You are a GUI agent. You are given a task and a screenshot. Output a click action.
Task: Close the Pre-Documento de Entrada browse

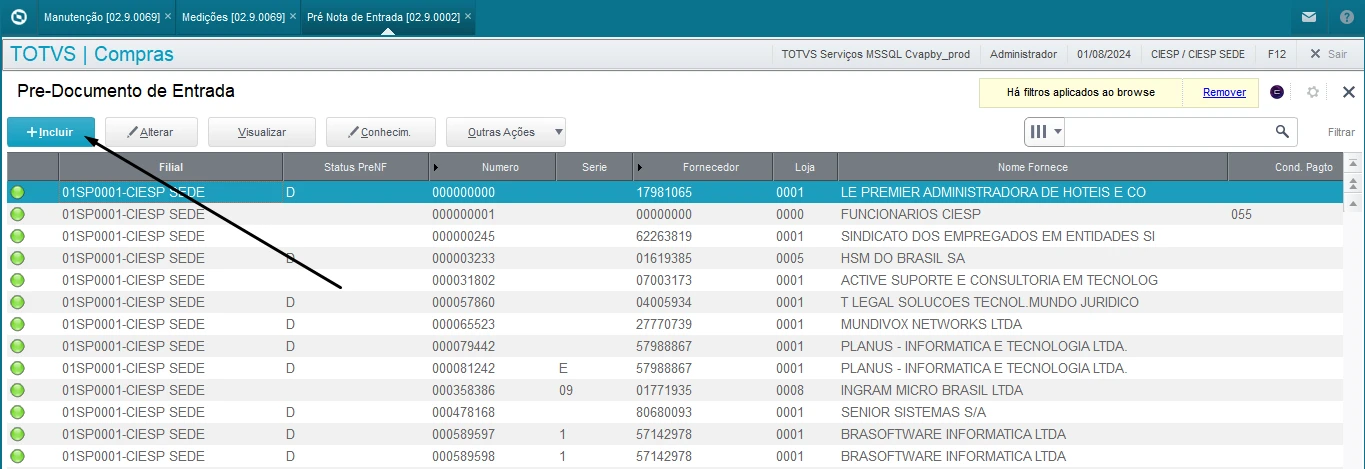pos(1348,92)
